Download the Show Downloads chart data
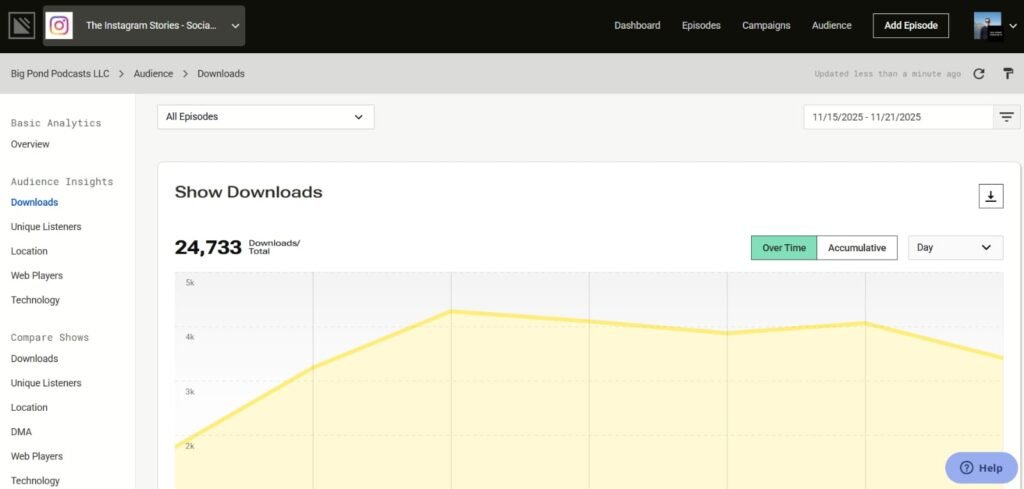1024x489 pixels. [x=991, y=196]
